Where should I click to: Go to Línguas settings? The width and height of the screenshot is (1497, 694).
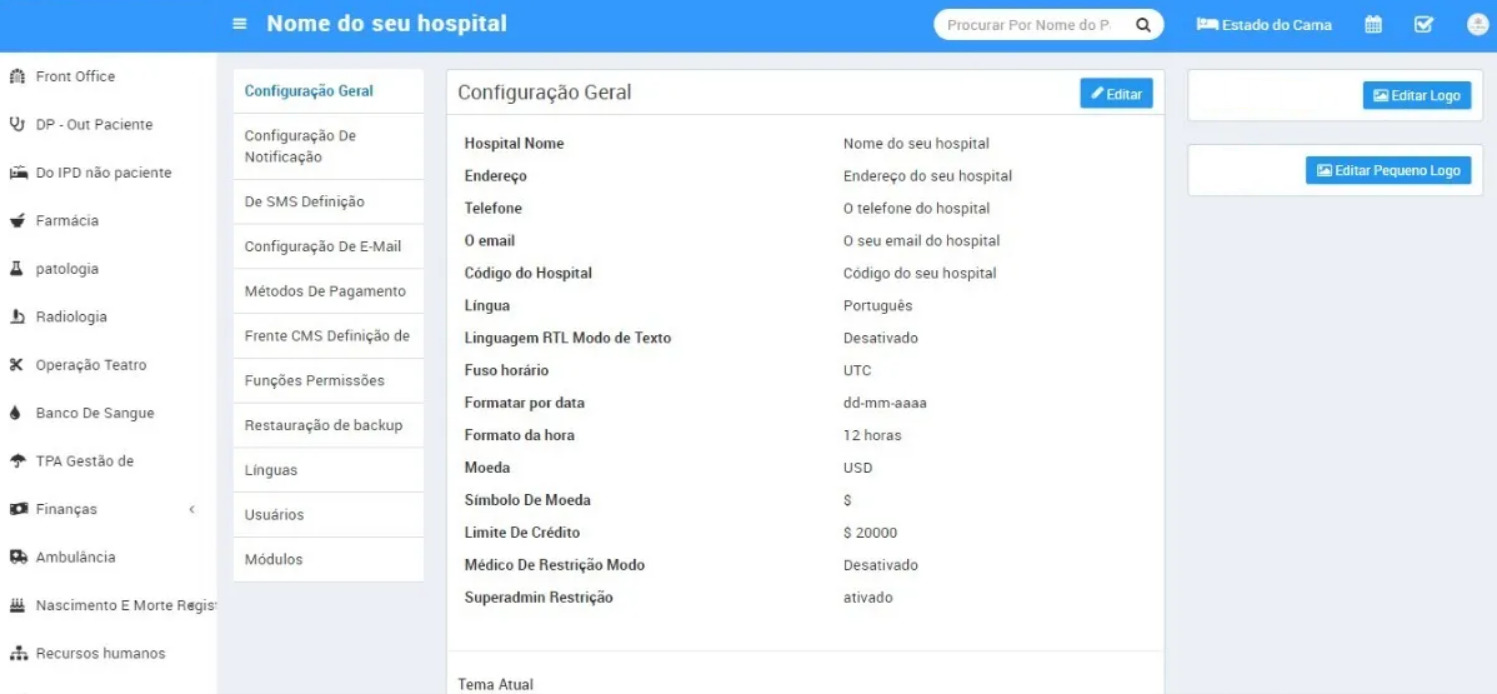[328, 470]
